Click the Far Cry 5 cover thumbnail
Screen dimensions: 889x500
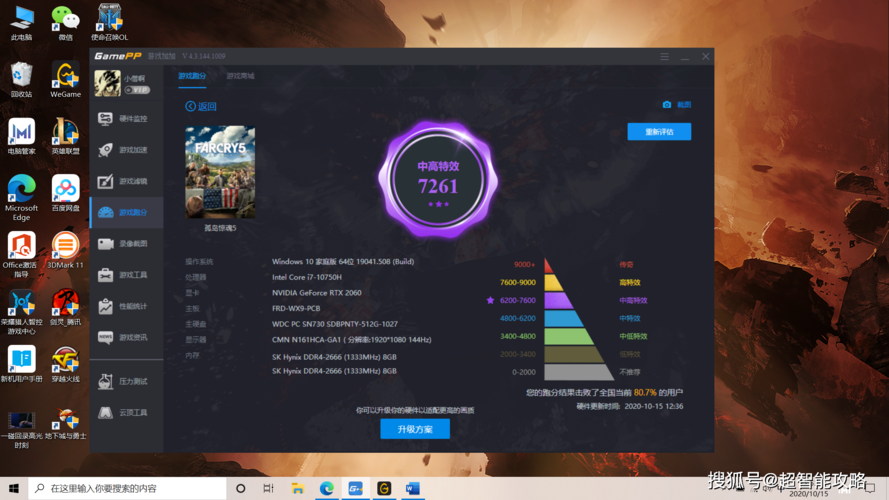pyautogui.click(x=220, y=172)
